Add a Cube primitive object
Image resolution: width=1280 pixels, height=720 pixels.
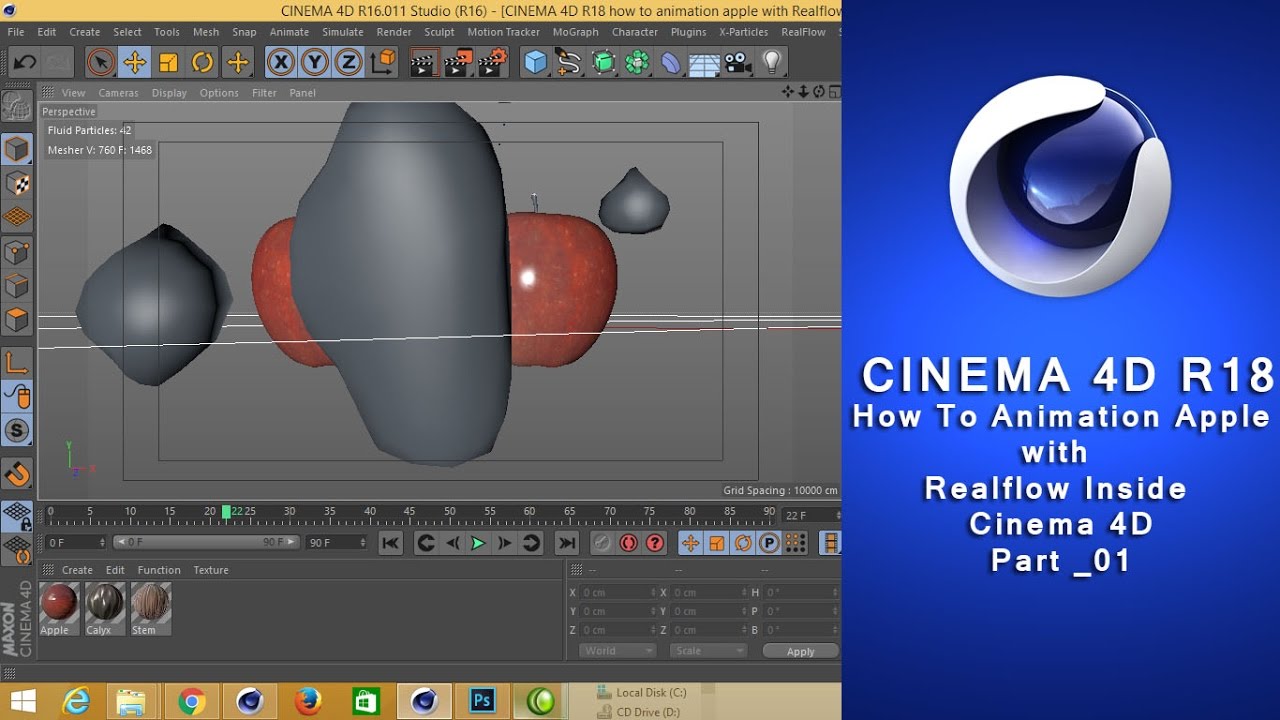point(536,63)
